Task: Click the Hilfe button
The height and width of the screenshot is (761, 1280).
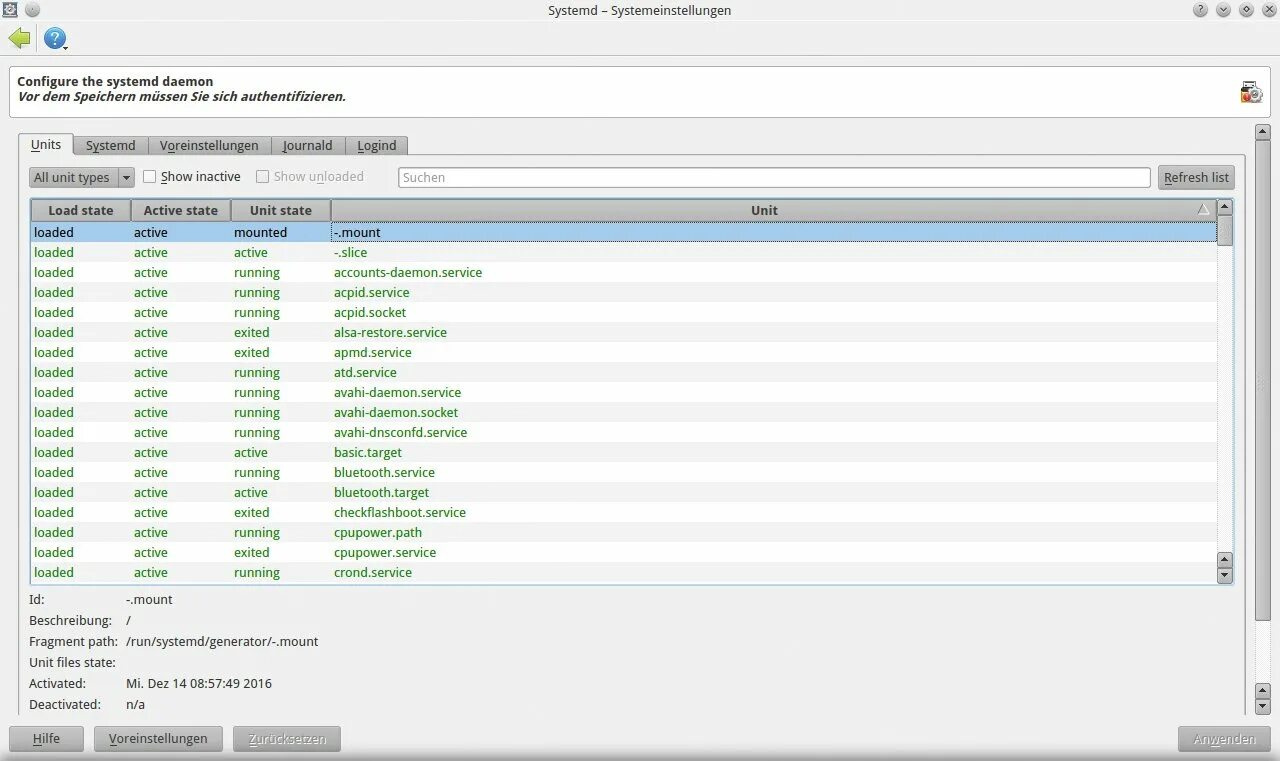Action: [46, 738]
